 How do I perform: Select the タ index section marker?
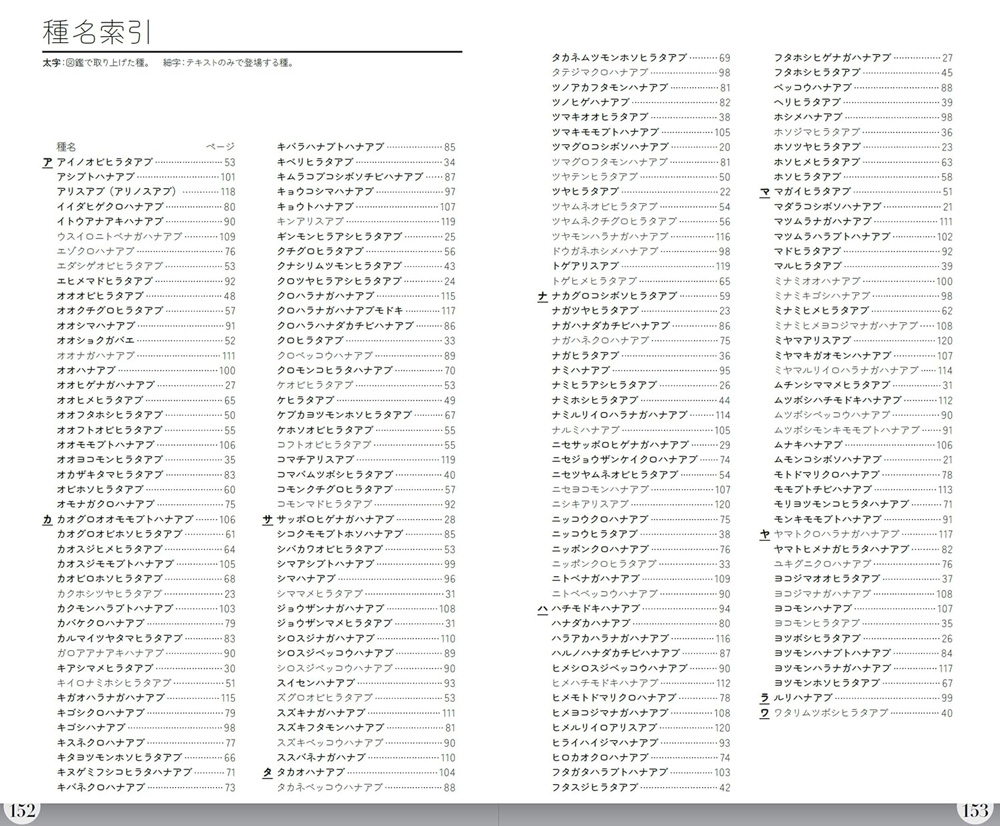tap(267, 773)
